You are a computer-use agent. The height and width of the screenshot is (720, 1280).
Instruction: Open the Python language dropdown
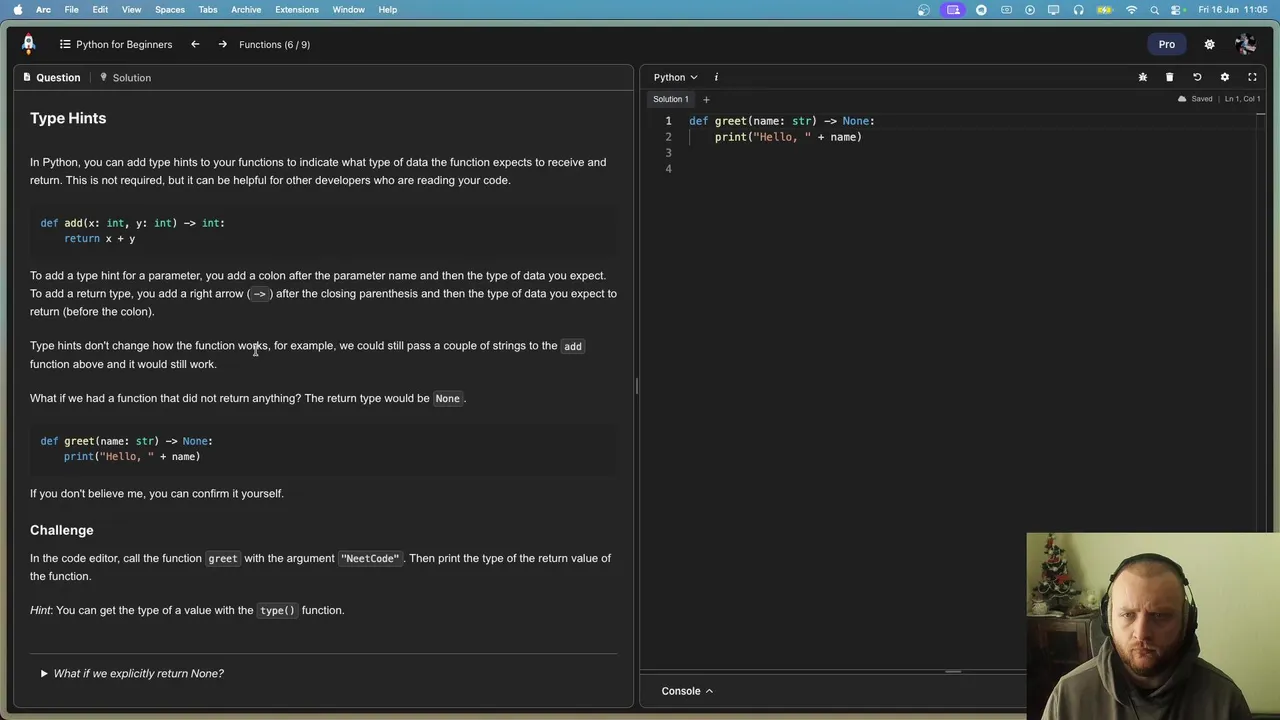675,77
